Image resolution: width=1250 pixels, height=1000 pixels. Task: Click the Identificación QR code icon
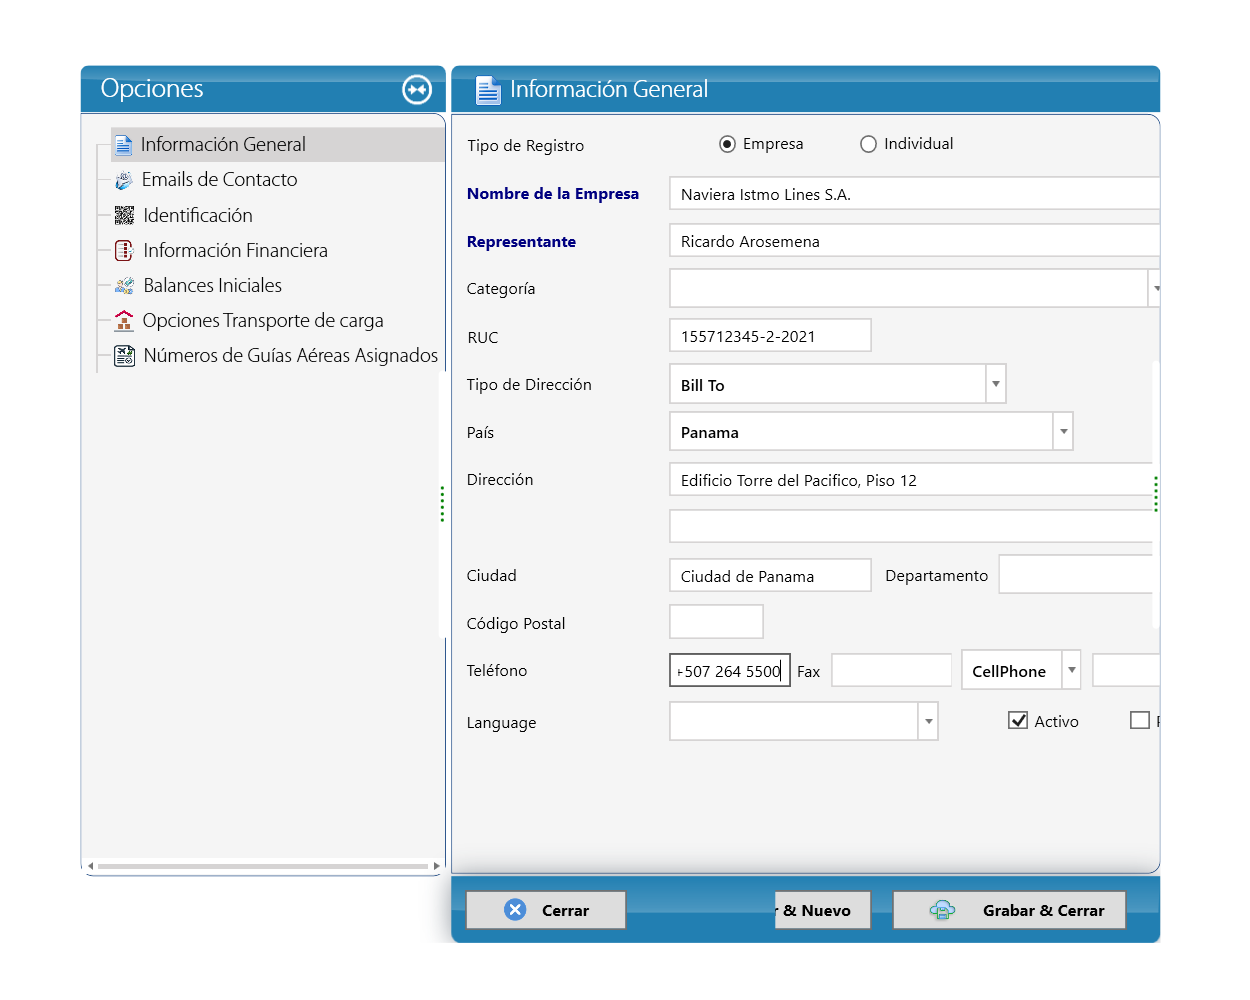point(124,215)
